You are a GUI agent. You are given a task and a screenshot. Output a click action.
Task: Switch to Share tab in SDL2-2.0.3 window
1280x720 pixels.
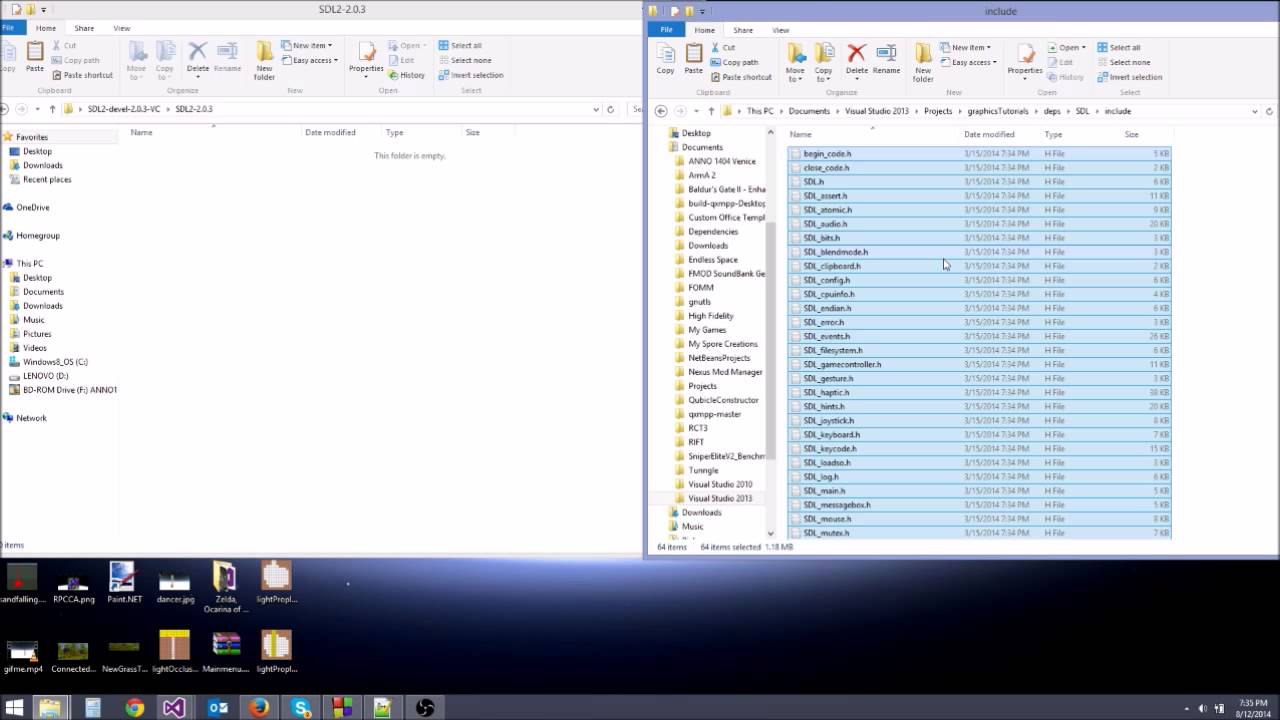(x=84, y=28)
